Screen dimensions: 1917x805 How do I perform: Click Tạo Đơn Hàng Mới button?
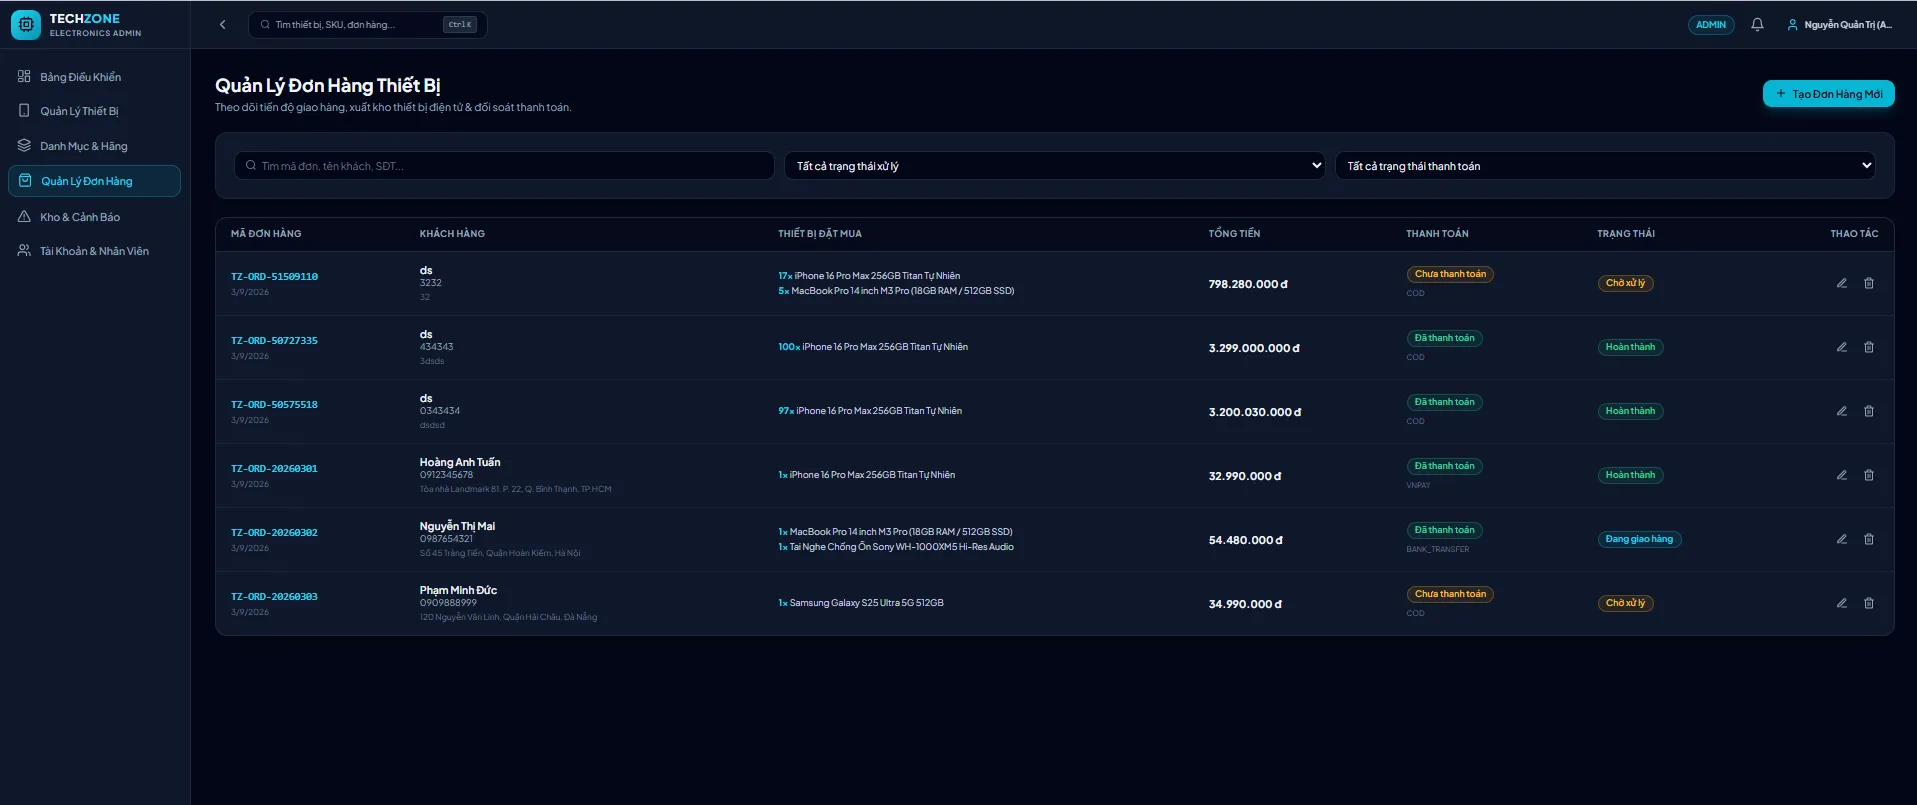coord(1828,94)
